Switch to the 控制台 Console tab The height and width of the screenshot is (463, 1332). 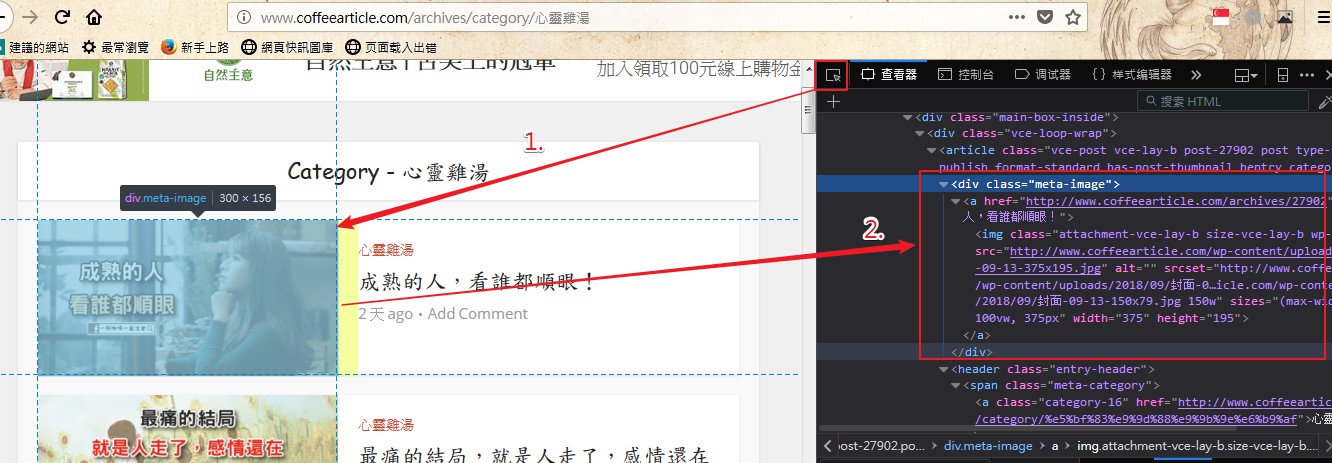click(966, 75)
